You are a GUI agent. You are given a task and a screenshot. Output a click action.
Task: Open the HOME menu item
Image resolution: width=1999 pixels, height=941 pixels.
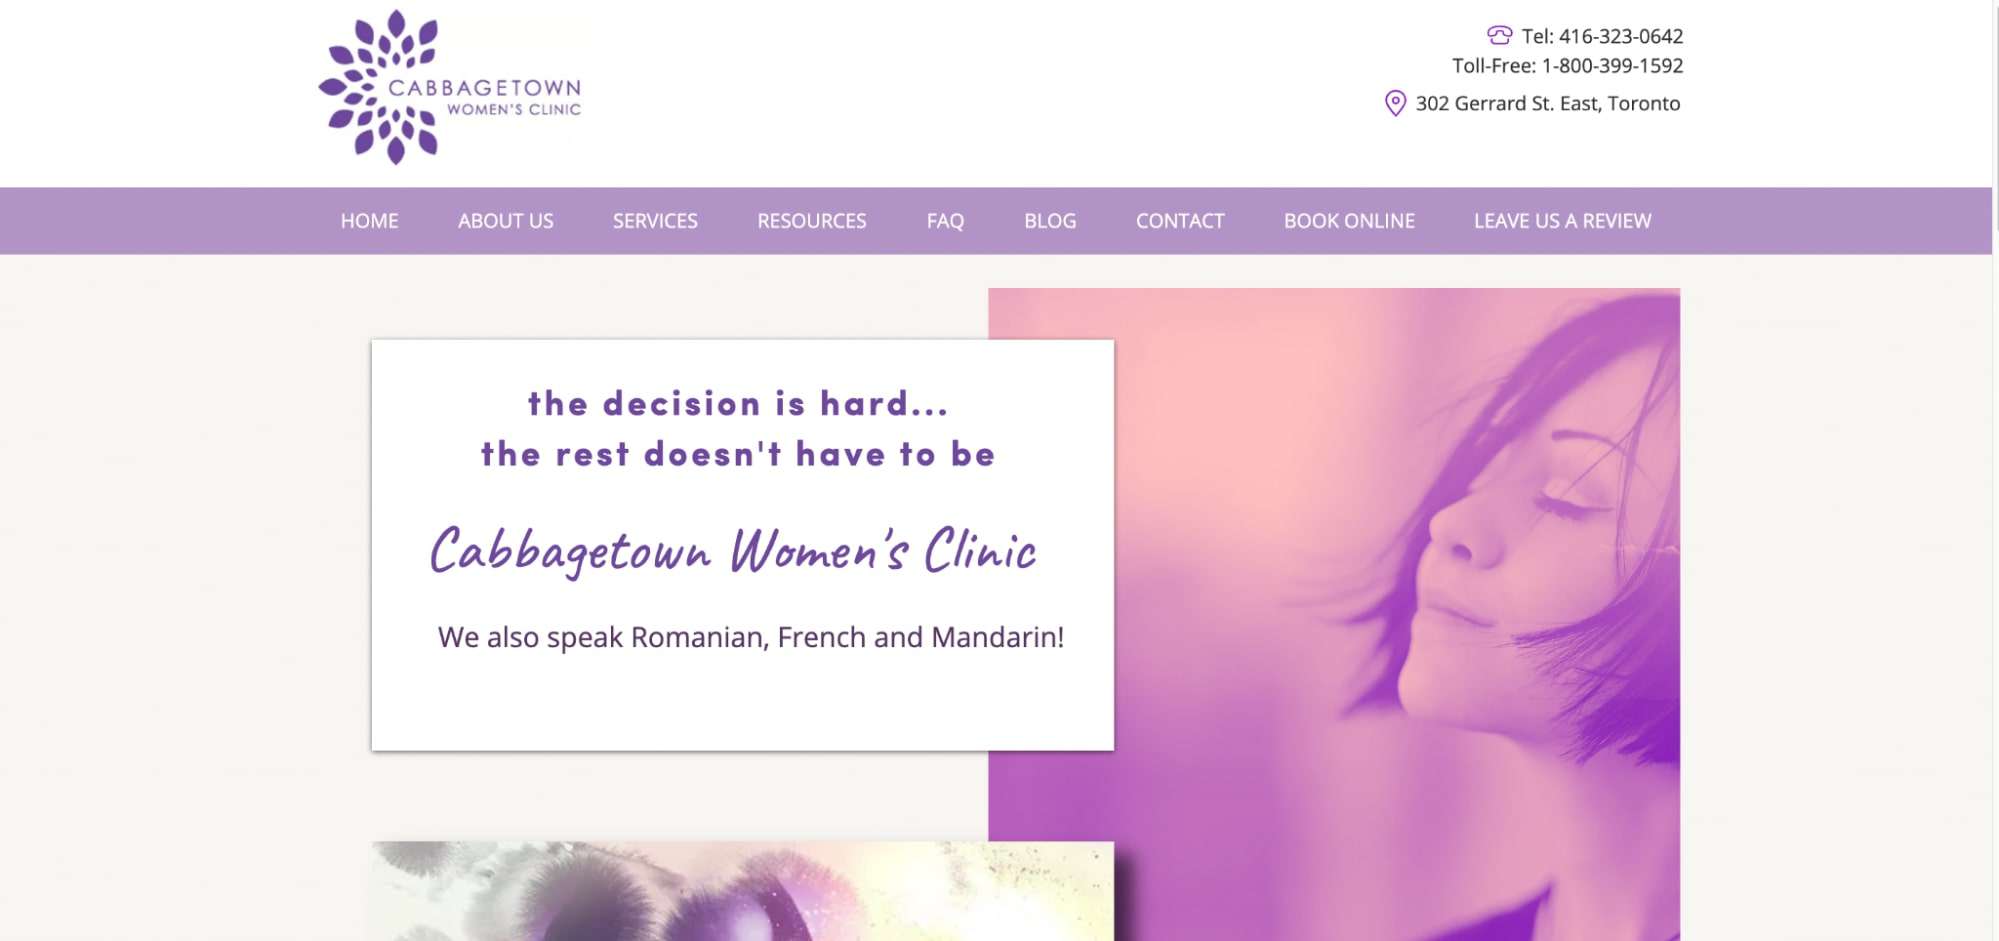369,221
